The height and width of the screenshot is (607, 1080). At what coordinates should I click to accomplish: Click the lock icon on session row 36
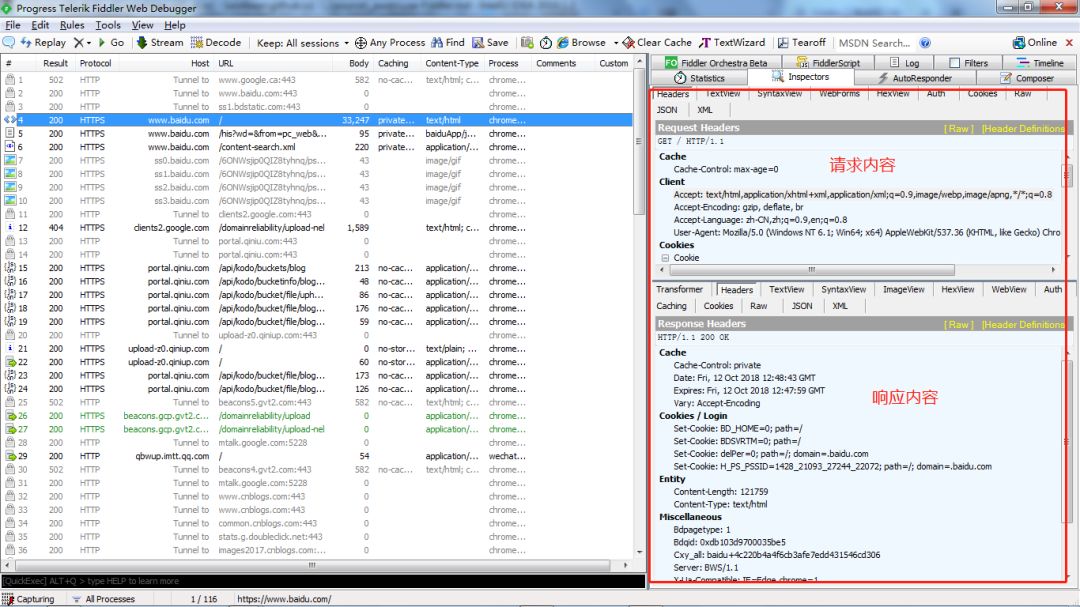click(10, 550)
